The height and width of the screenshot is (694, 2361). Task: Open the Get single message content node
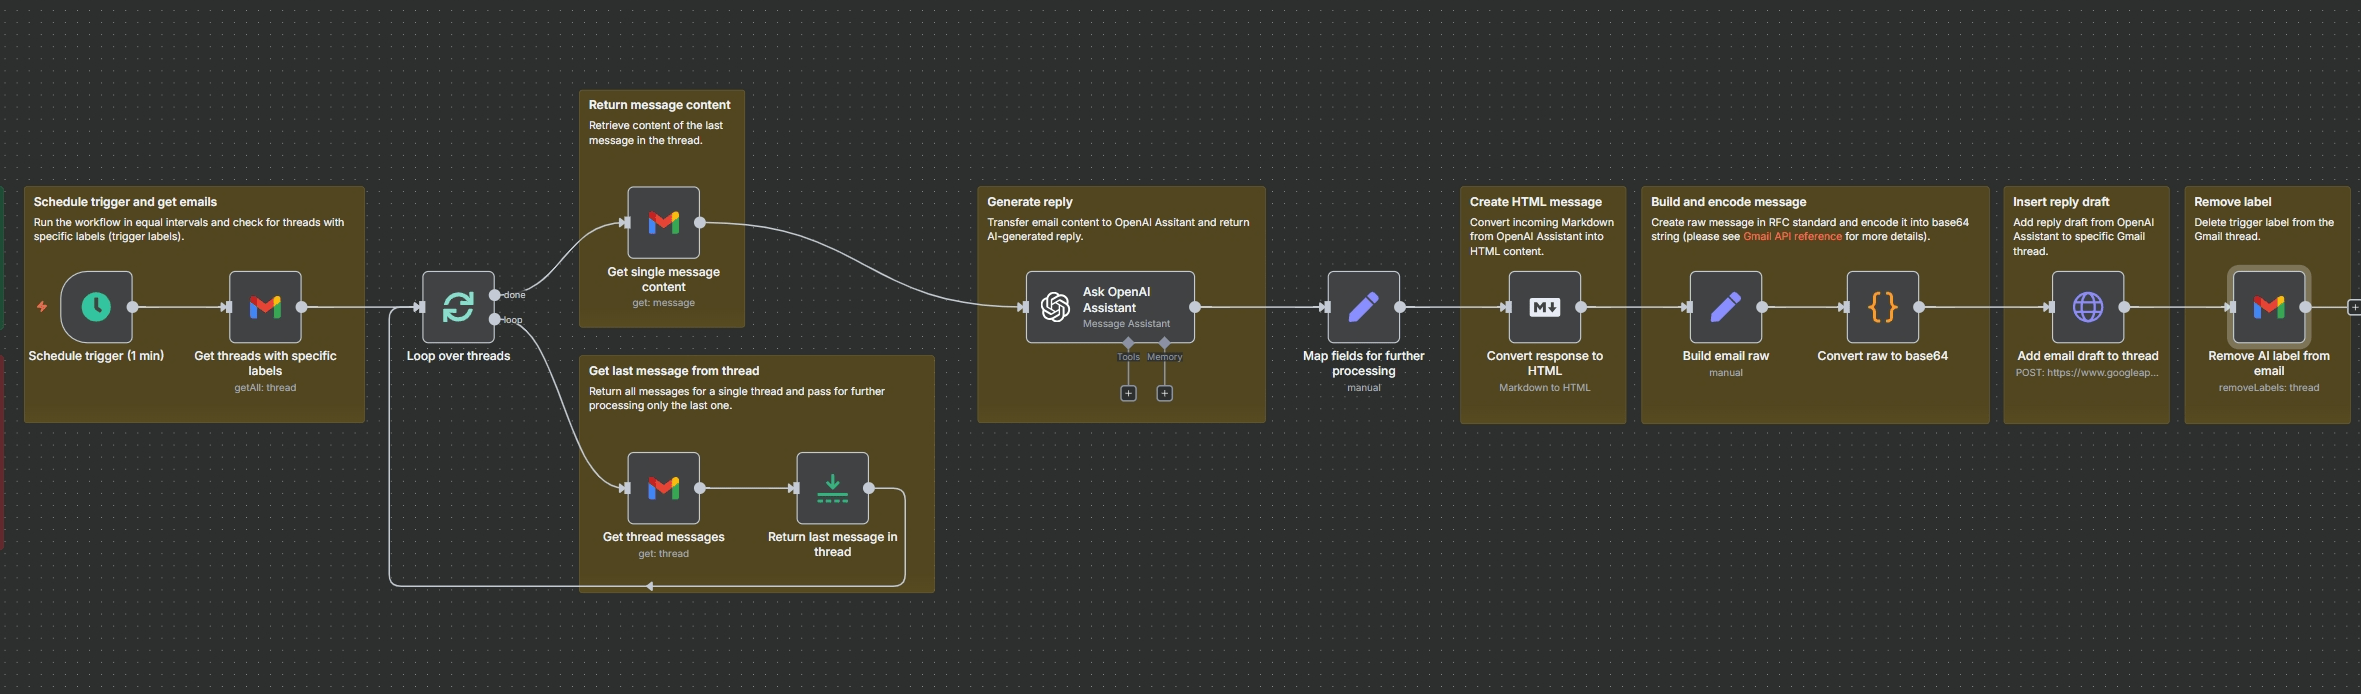(x=663, y=223)
